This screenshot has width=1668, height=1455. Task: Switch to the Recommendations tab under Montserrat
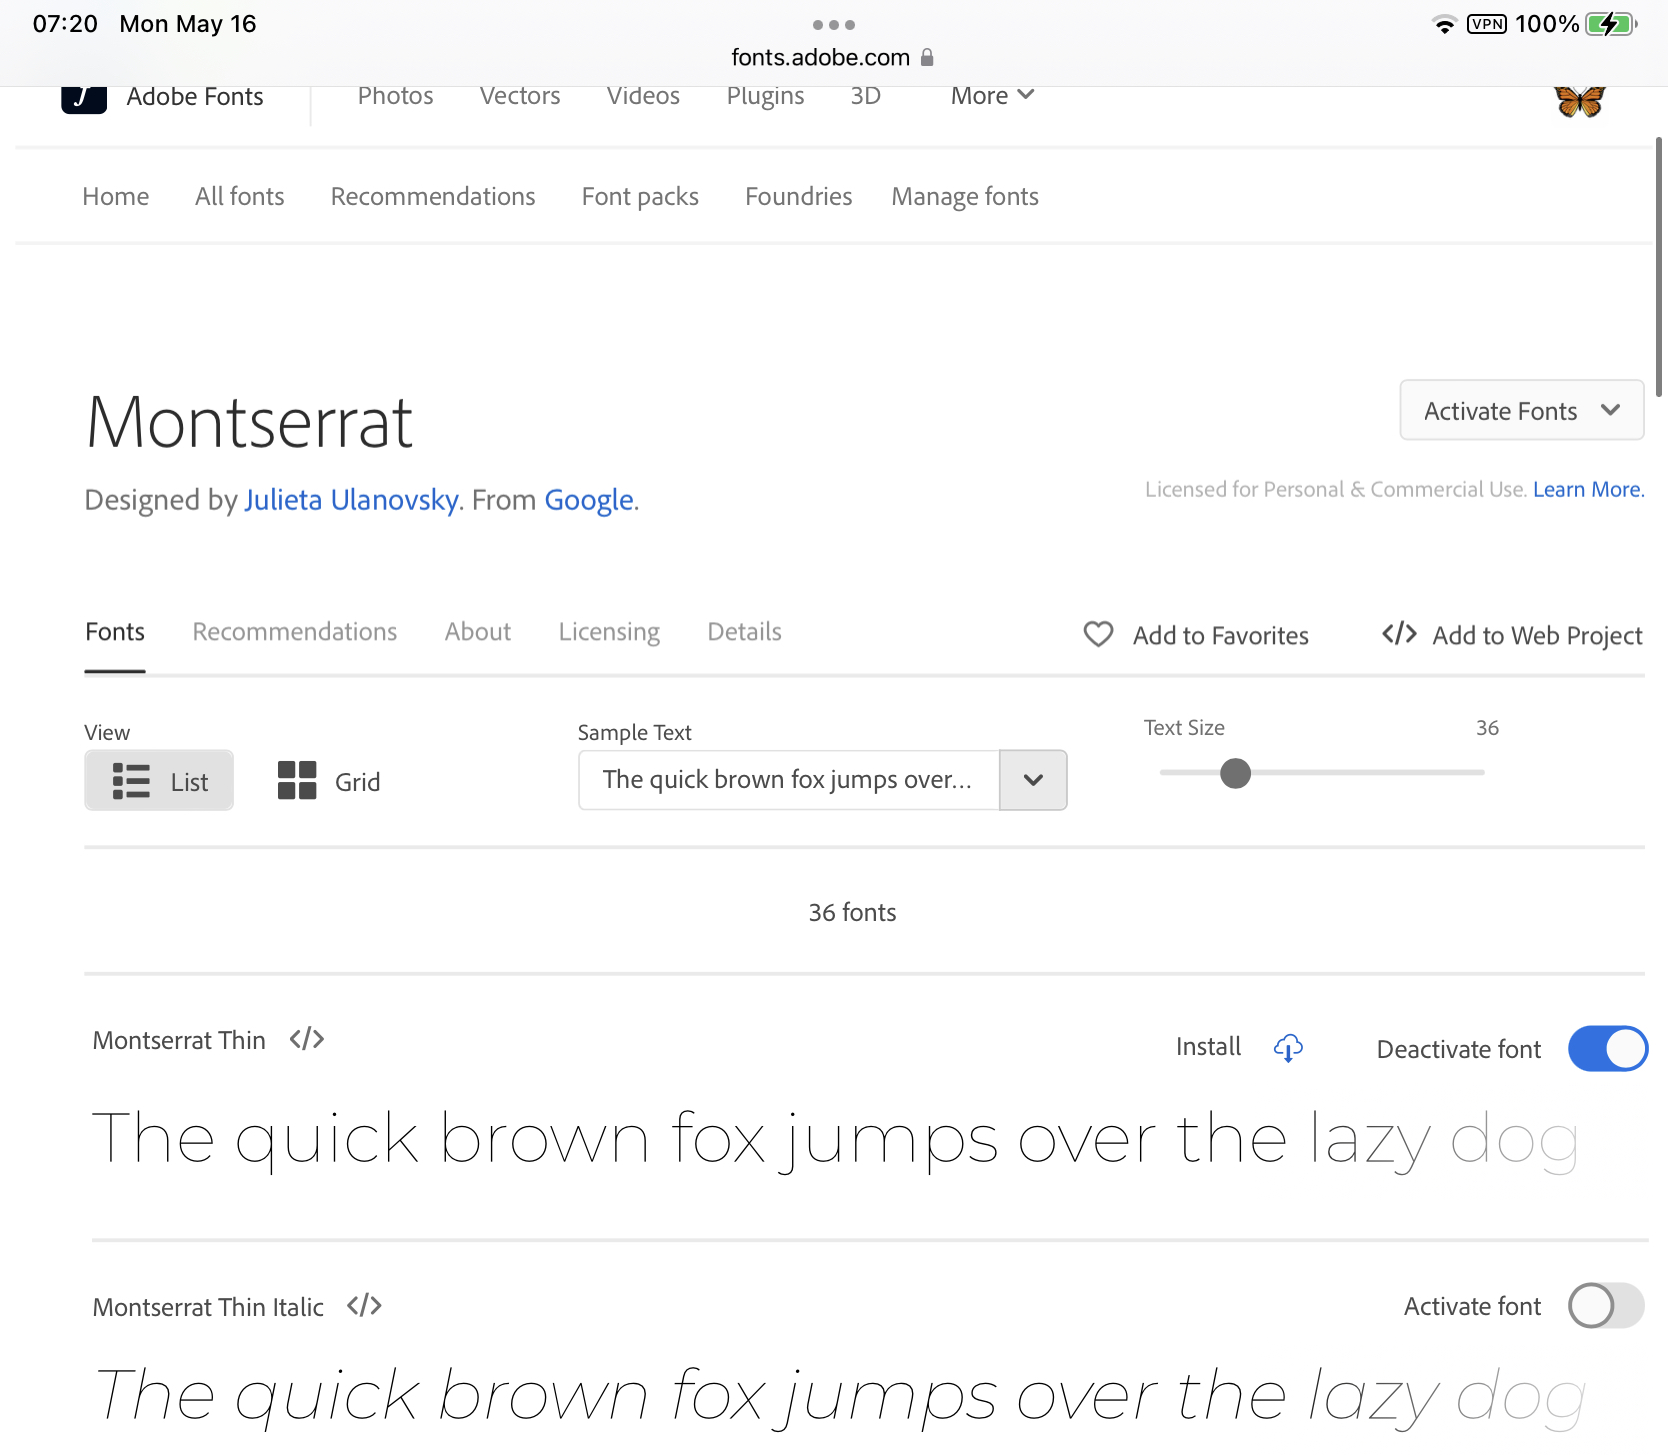click(295, 632)
